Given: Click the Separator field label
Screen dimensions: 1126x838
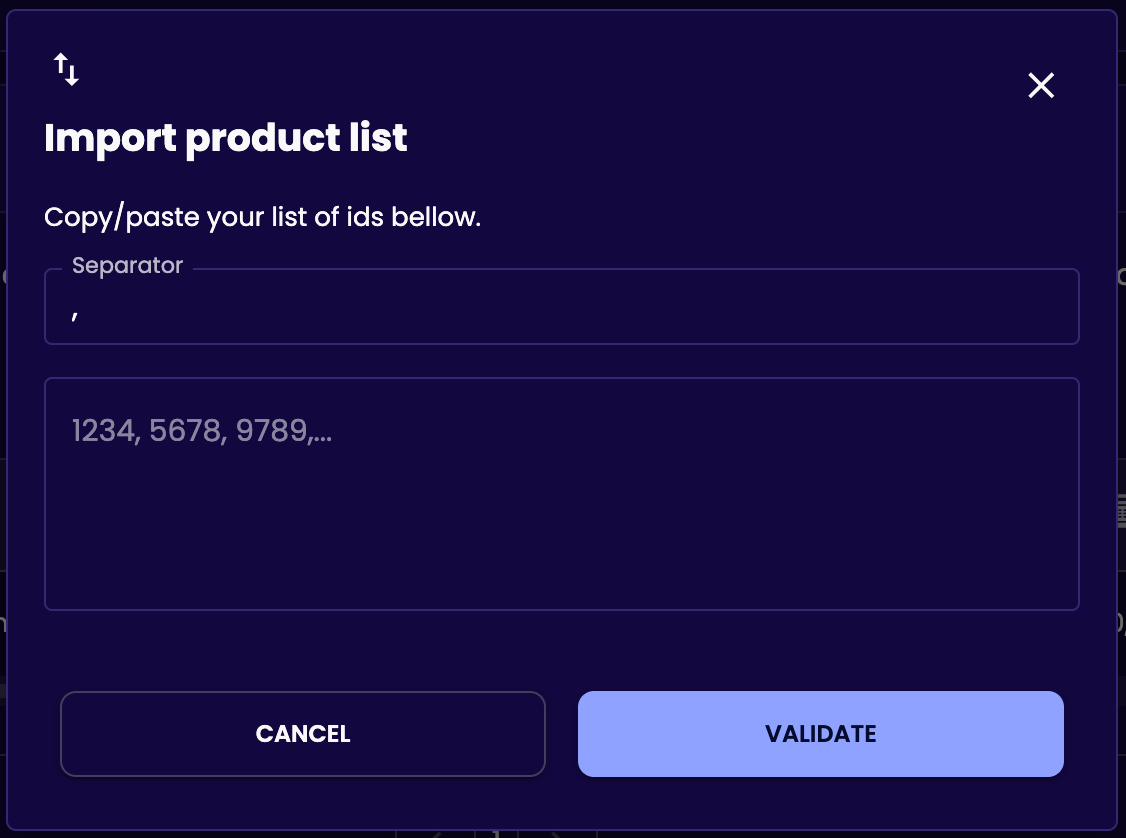Looking at the screenshot, I should point(127,265).
